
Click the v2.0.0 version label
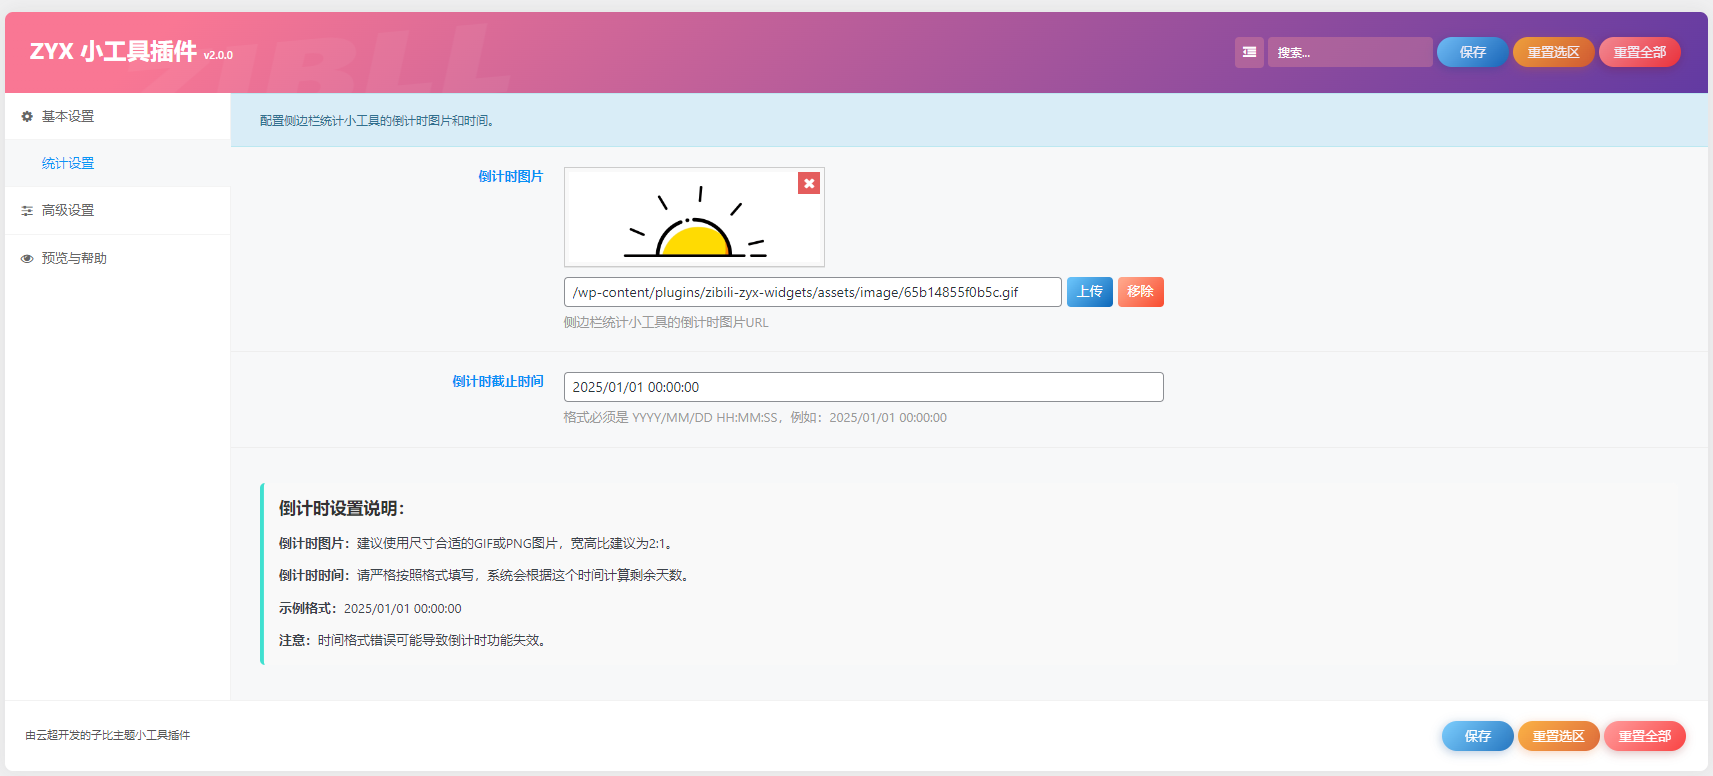pyautogui.click(x=218, y=56)
